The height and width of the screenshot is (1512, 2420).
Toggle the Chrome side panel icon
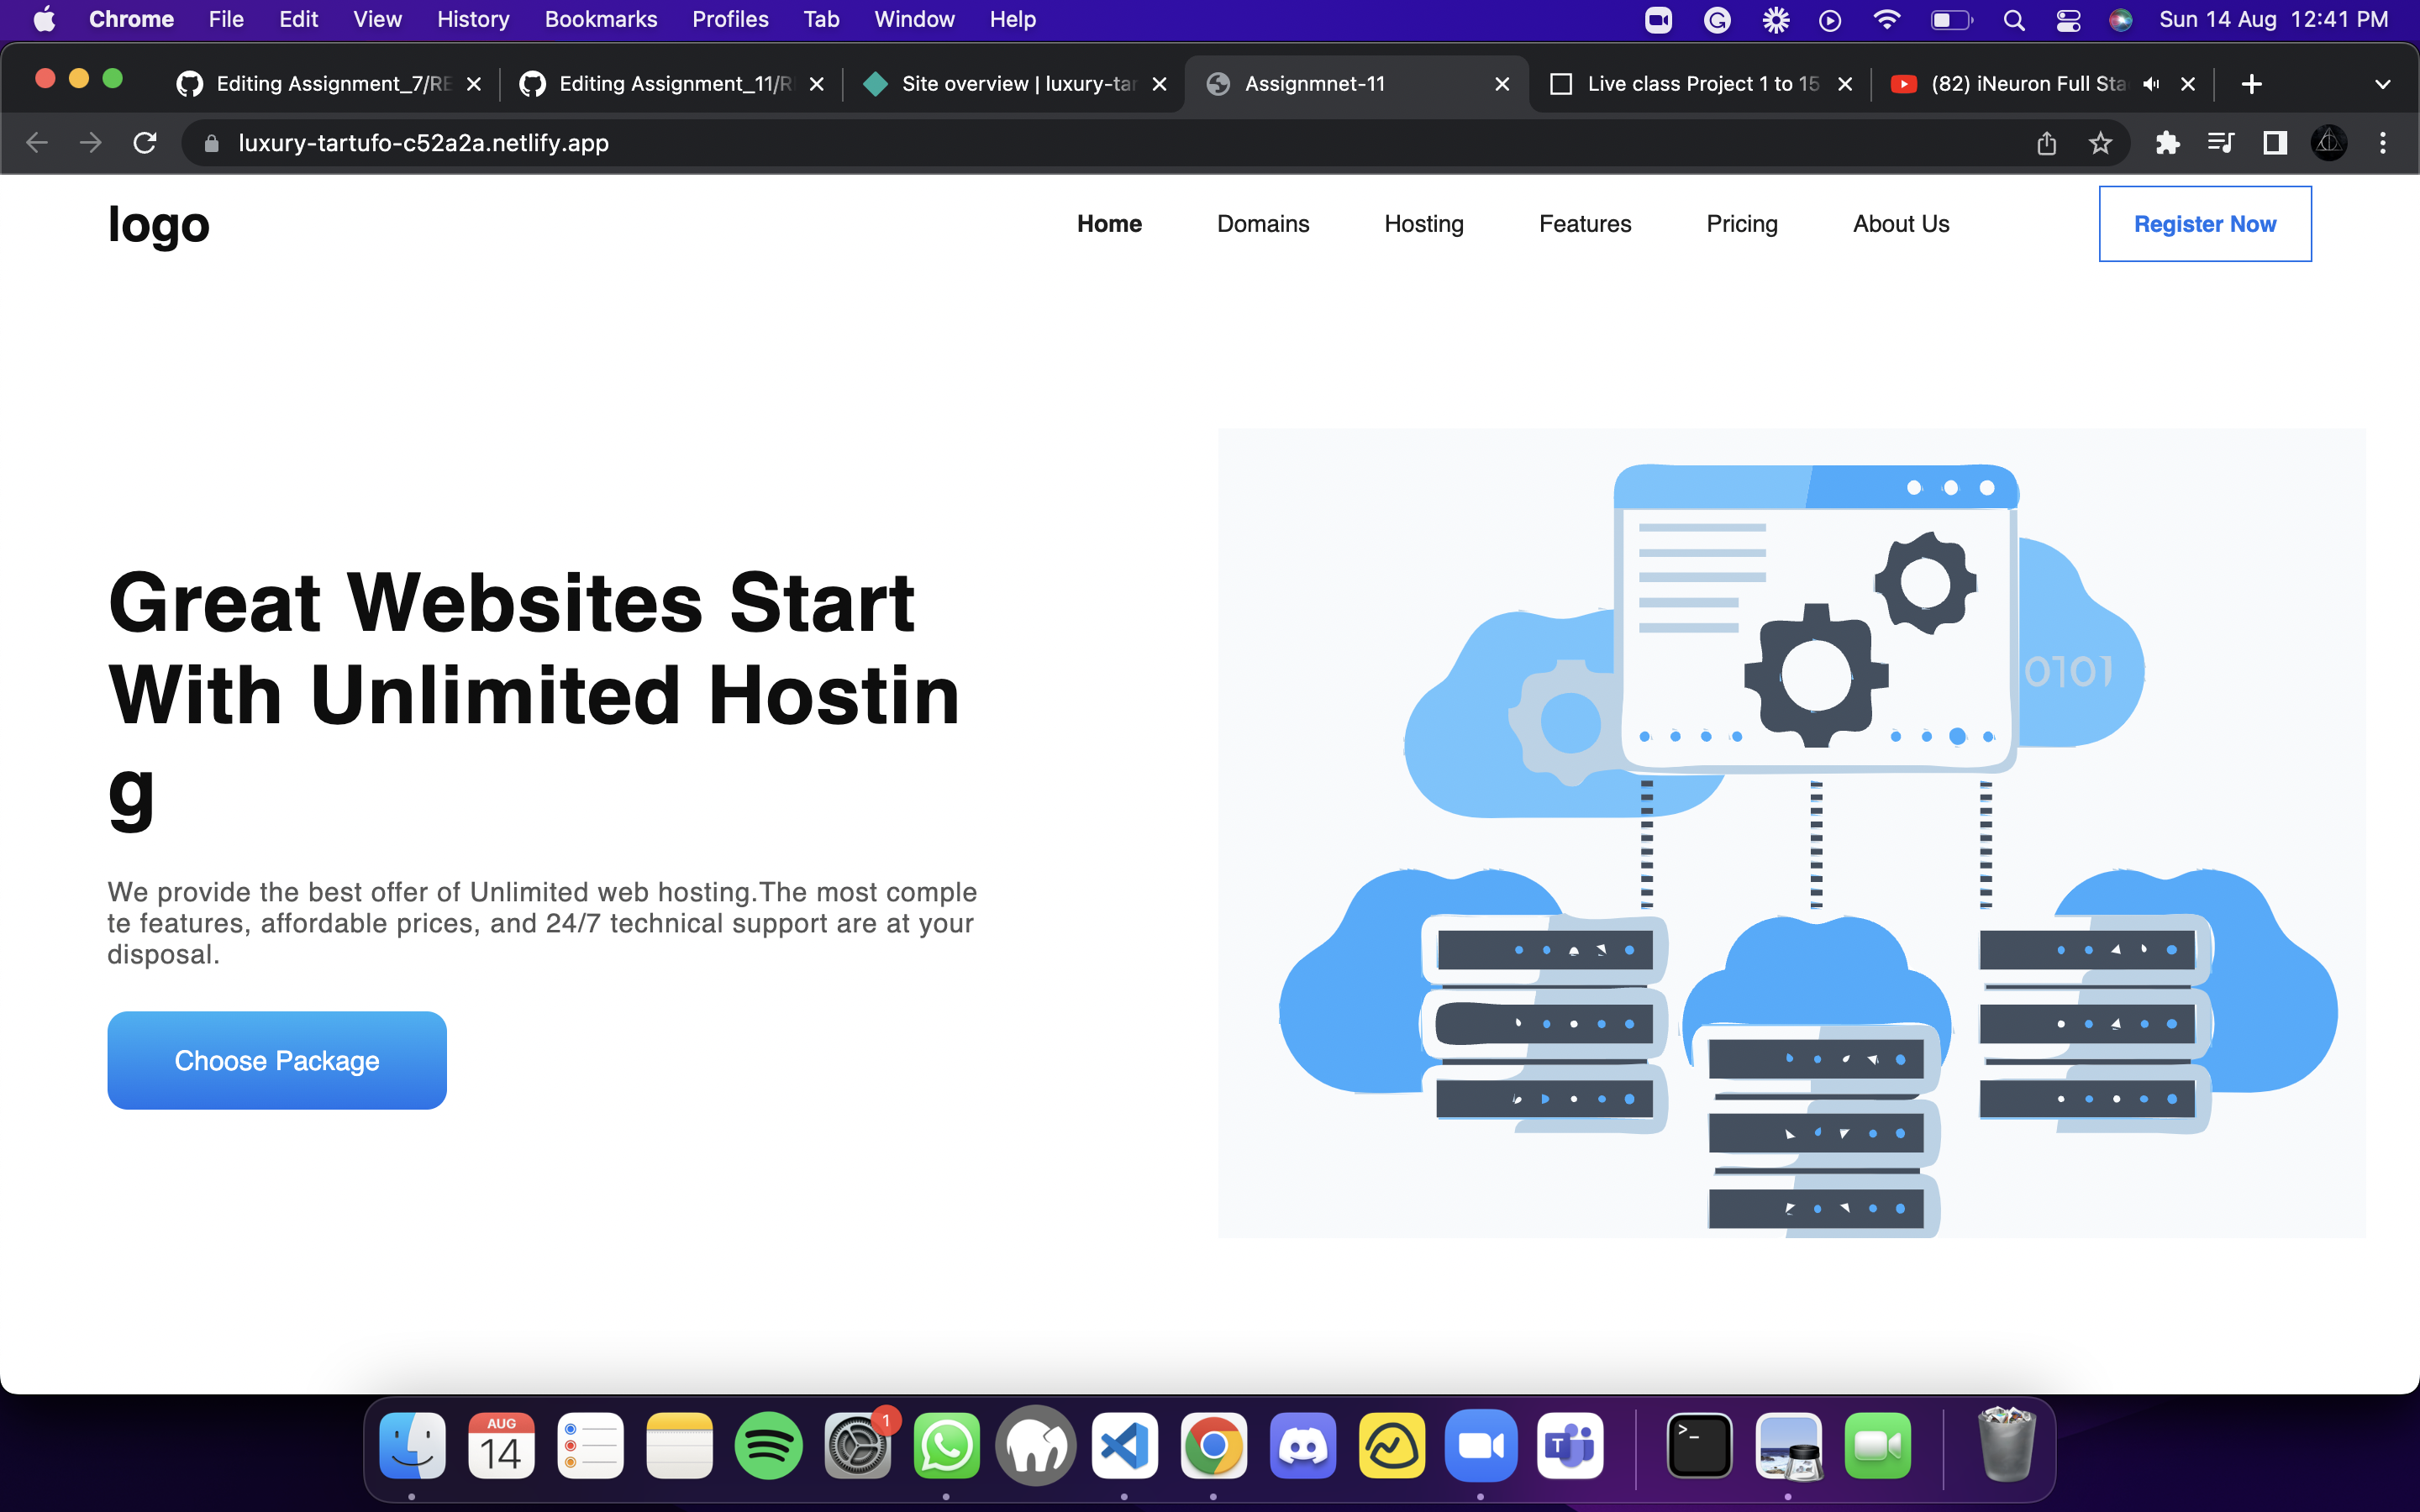tap(2275, 143)
